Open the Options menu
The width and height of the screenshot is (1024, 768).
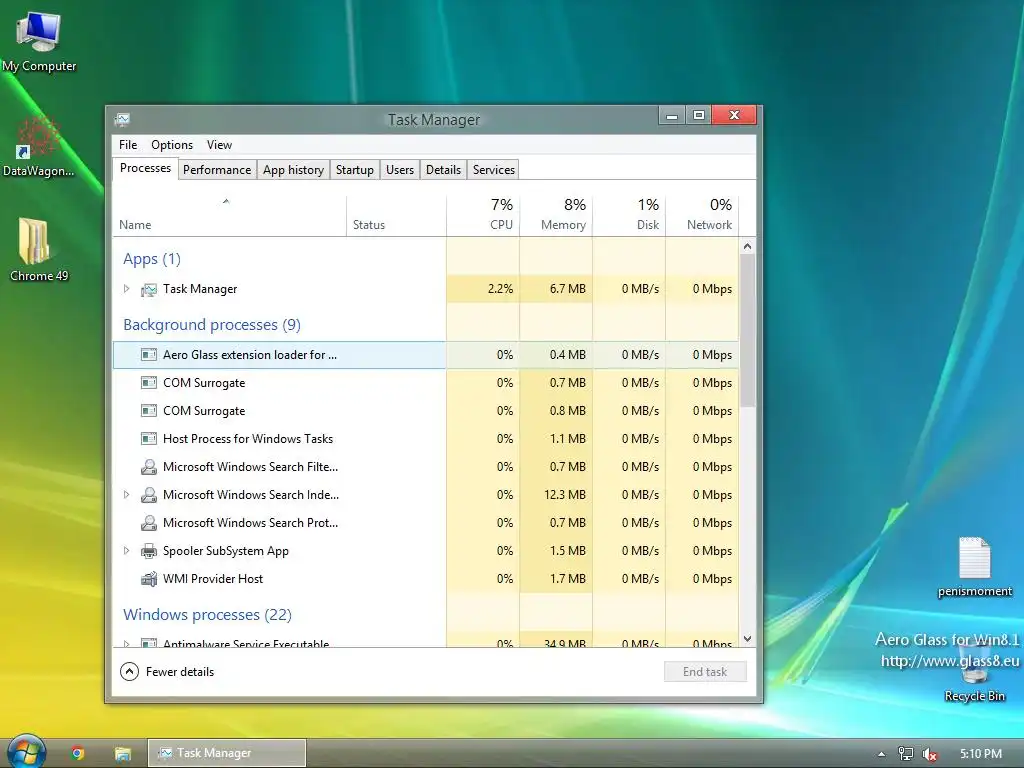coord(172,145)
